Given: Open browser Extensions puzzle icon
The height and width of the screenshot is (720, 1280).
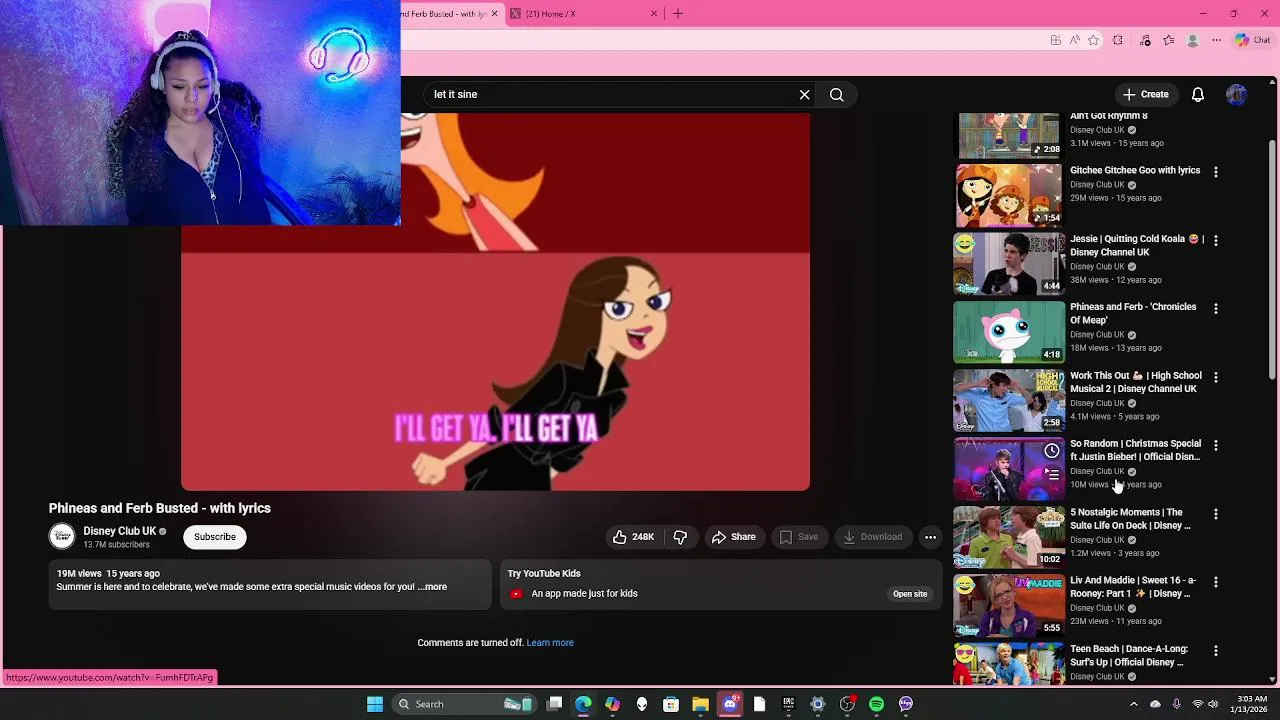Looking at the screenshot, I should [1118, 40].
